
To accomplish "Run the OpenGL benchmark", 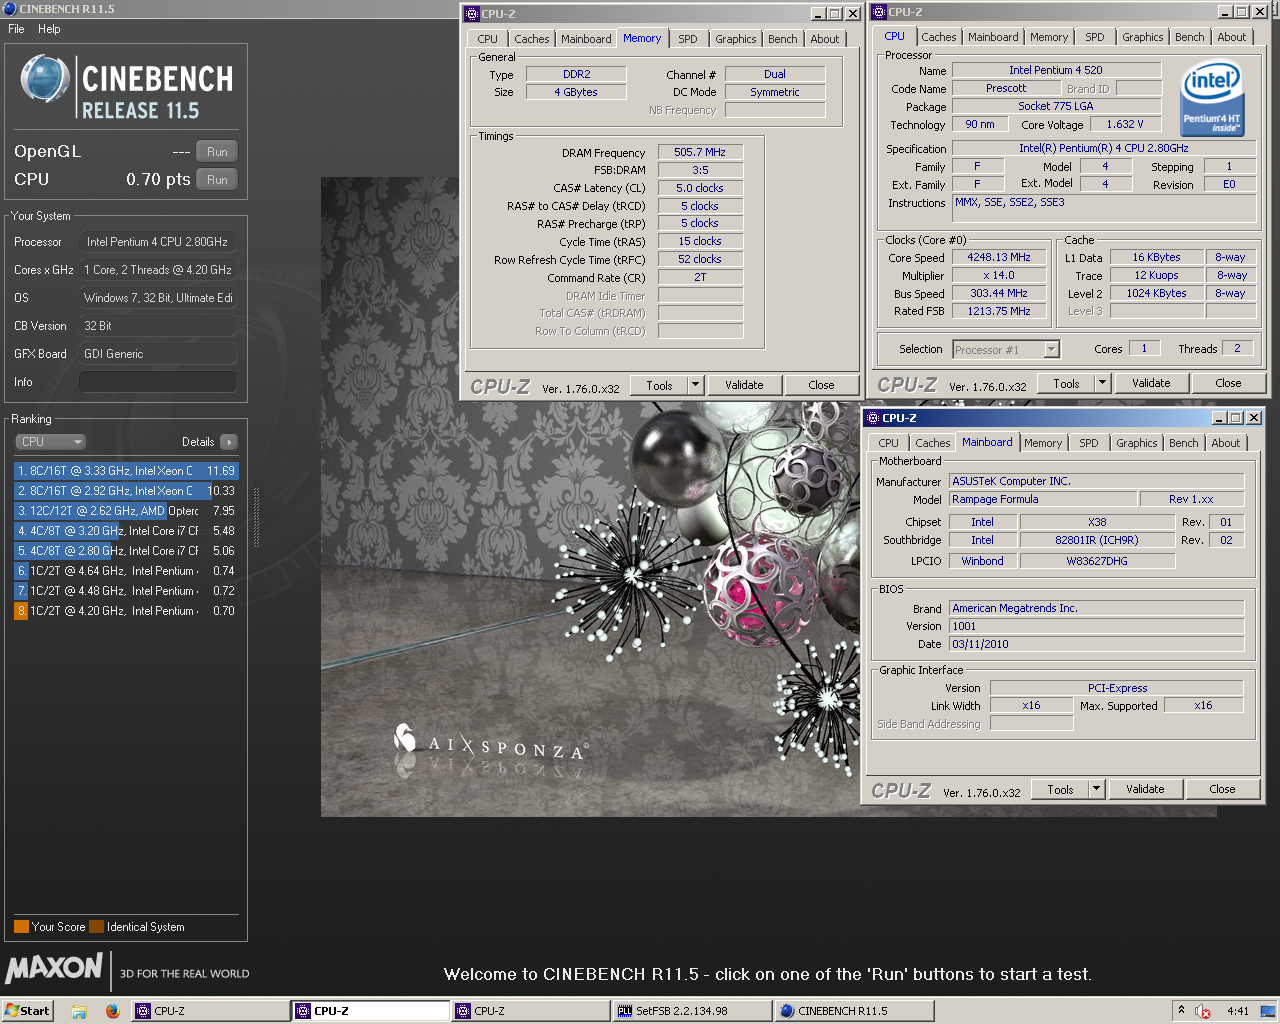I will click(x=217, y=152).
